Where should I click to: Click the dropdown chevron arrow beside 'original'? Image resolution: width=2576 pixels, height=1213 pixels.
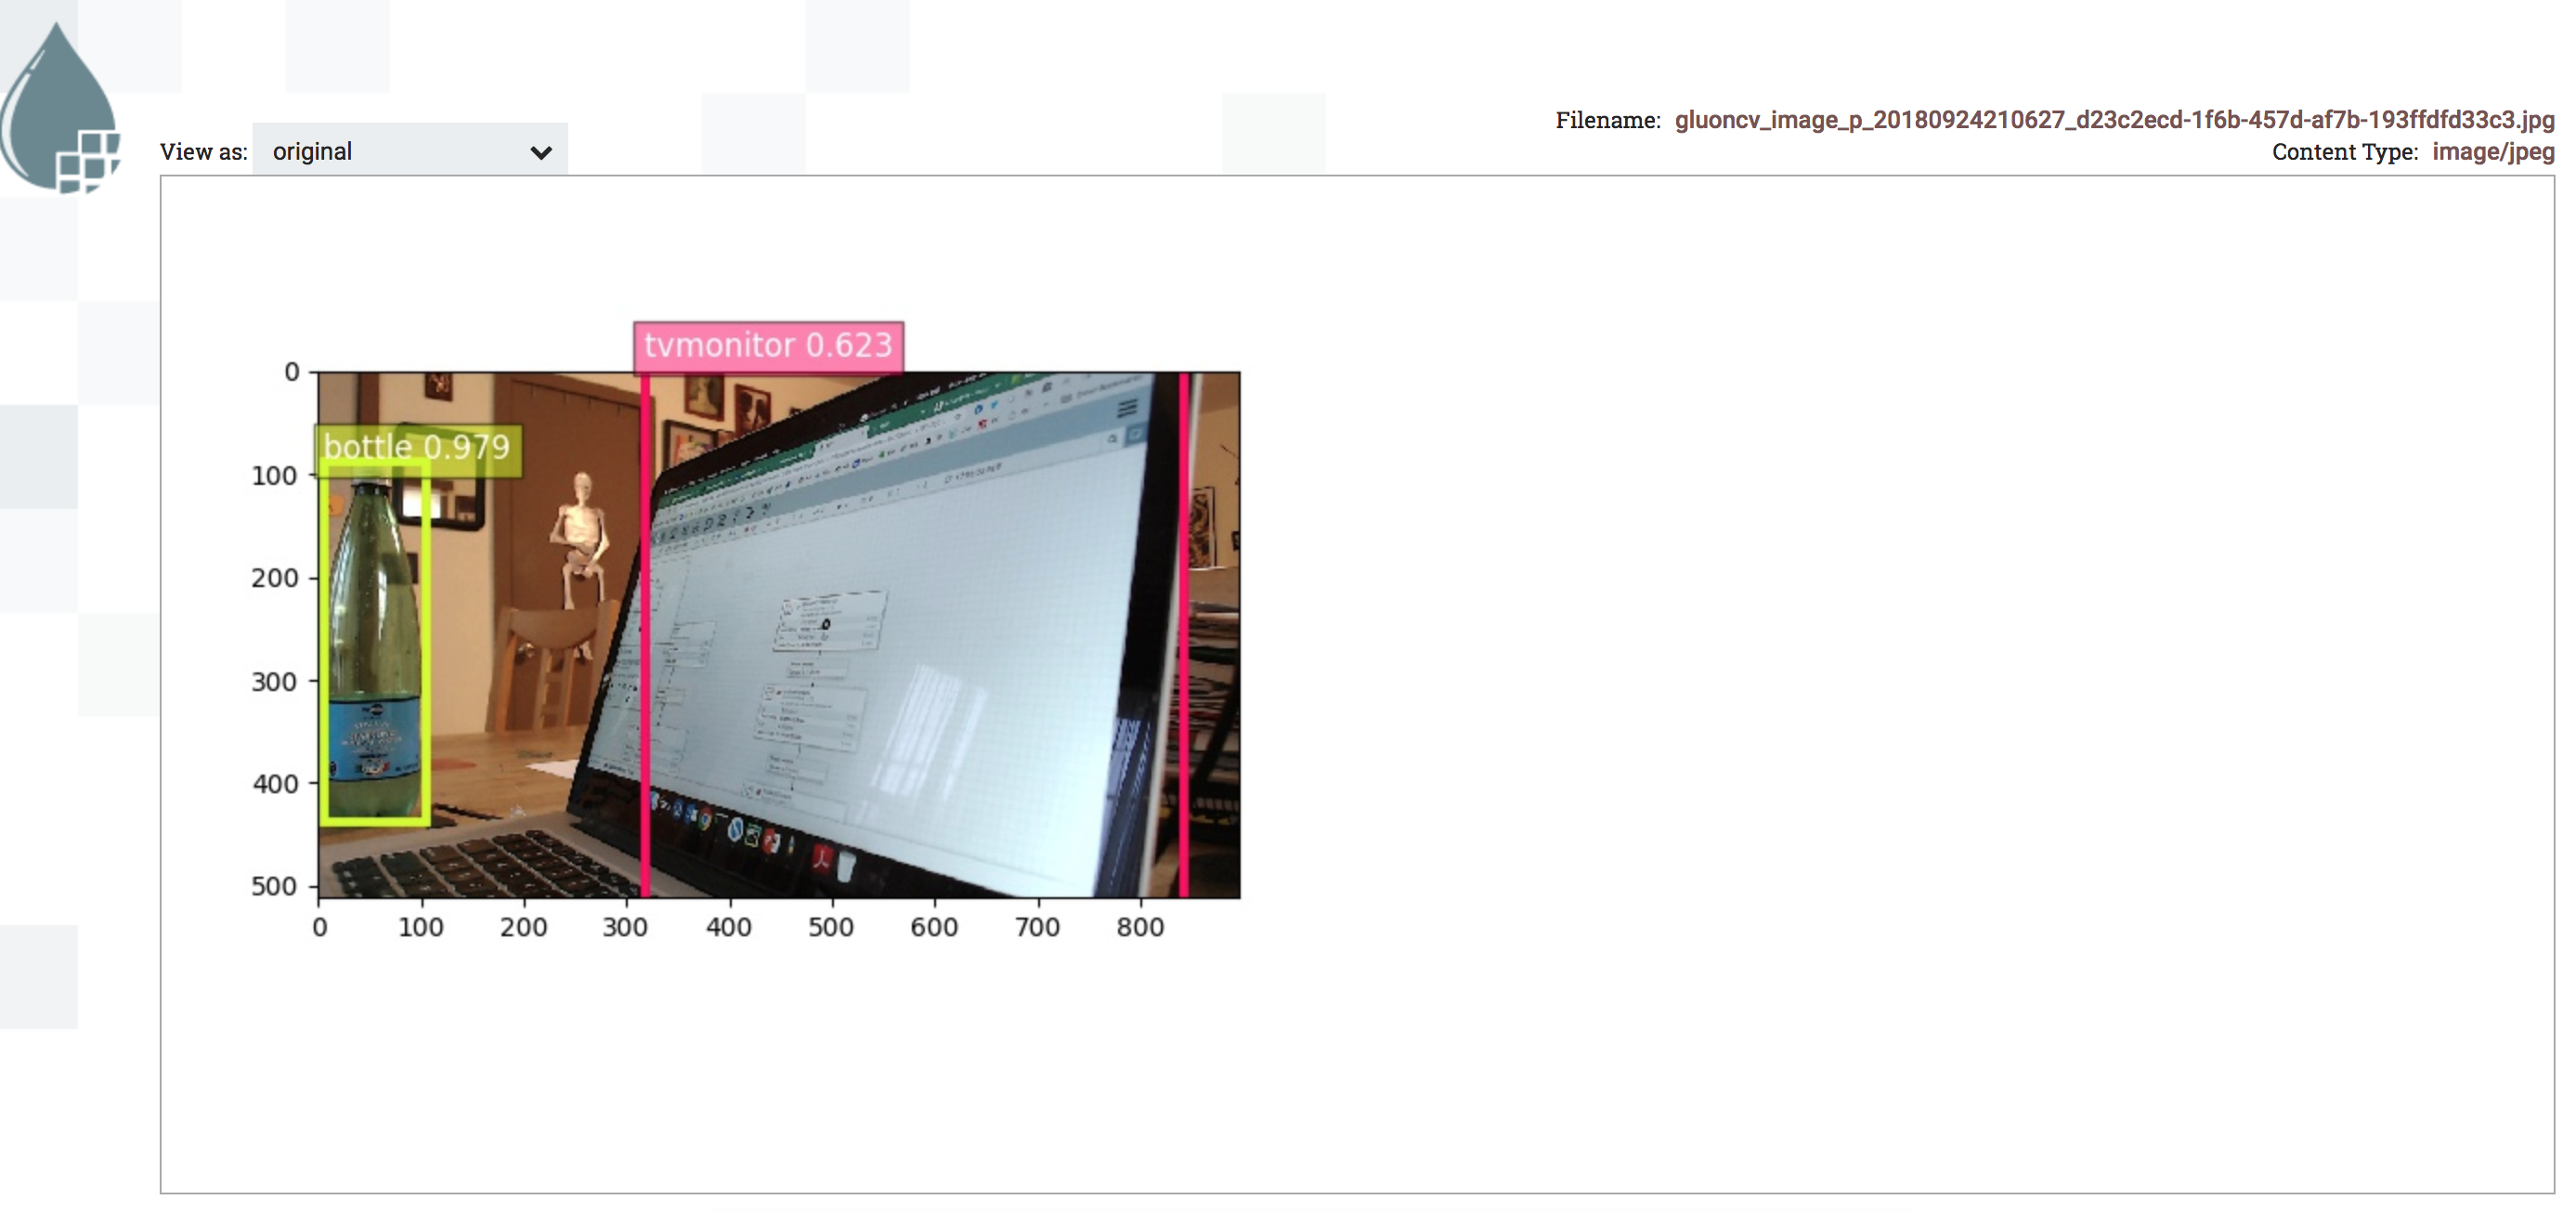coord(541,153)
